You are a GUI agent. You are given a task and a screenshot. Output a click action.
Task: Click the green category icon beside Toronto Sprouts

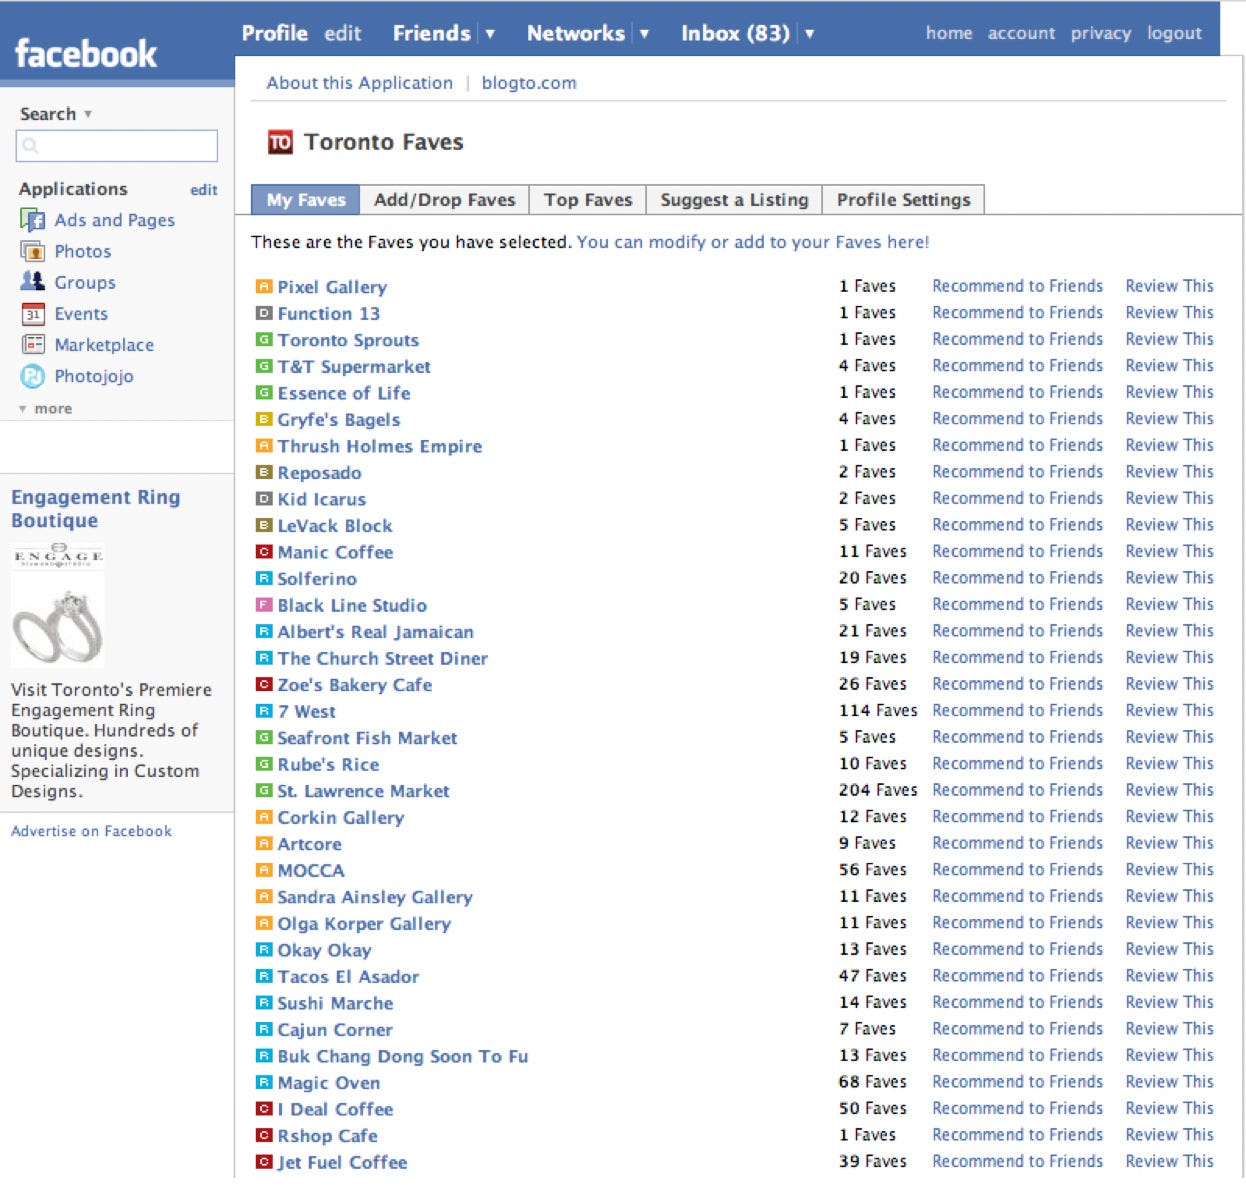click(x=264, y=340)
